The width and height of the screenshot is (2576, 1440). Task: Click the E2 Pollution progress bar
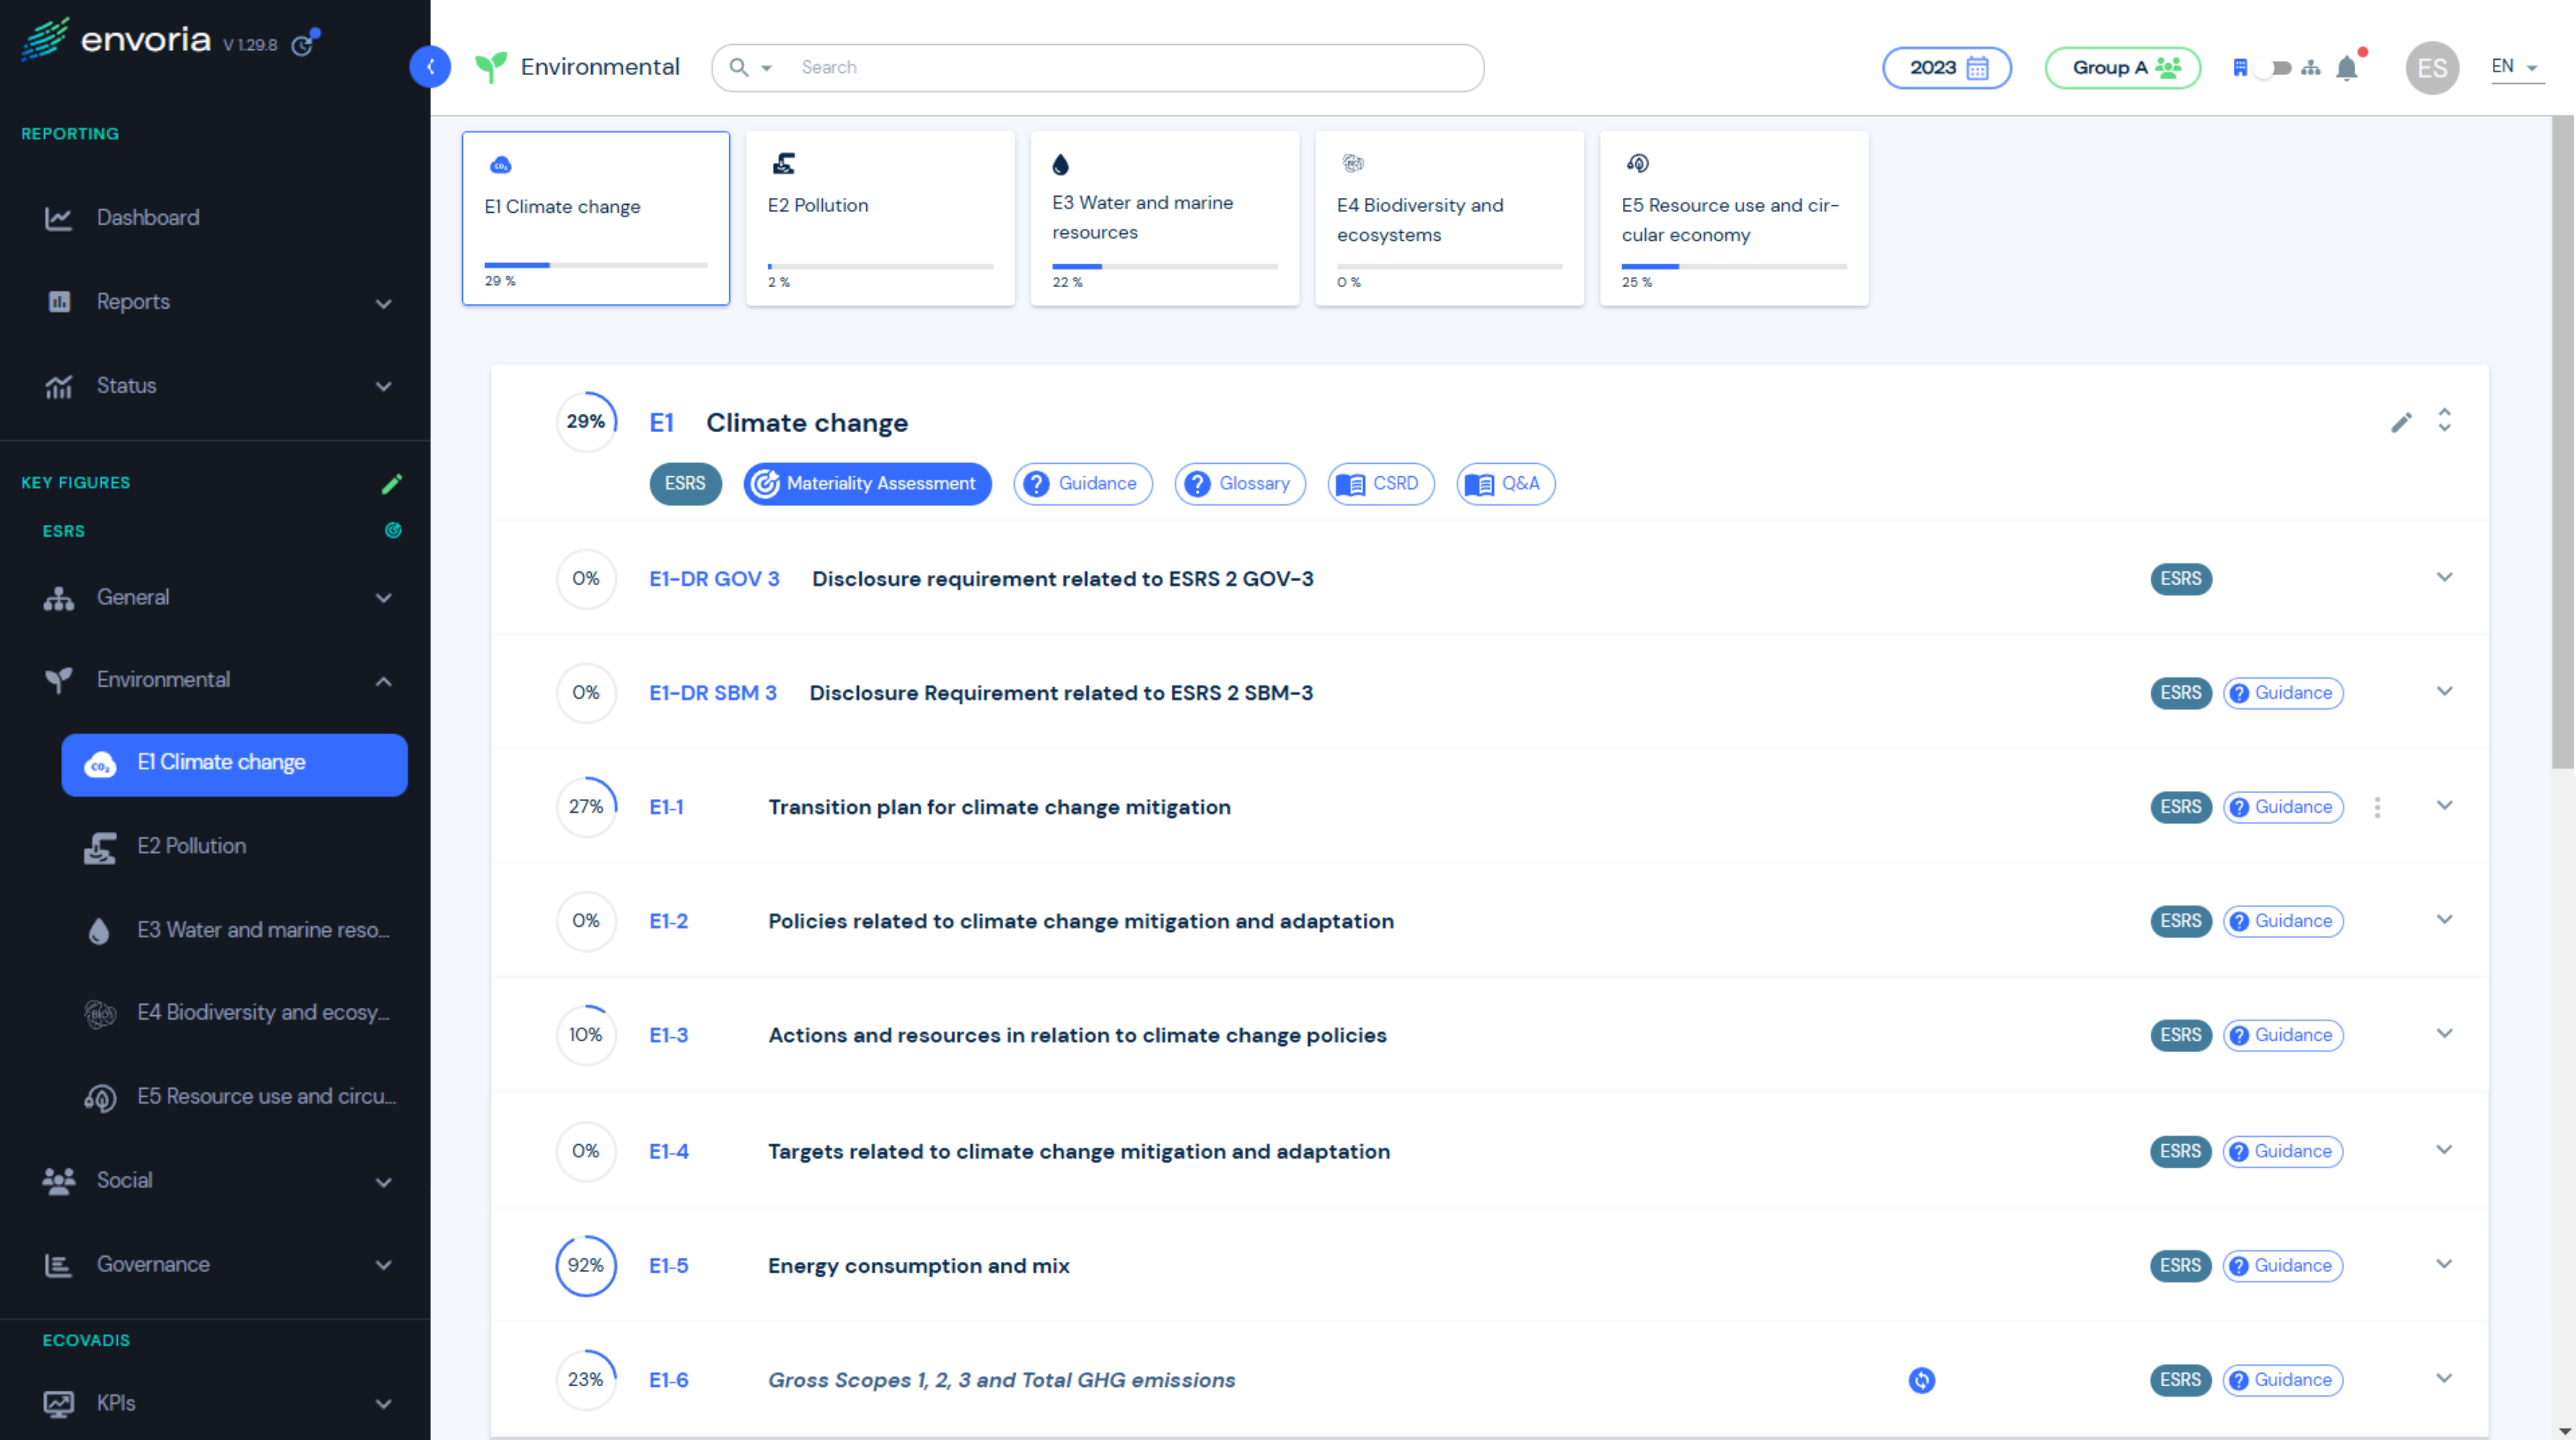coord(879,266)
